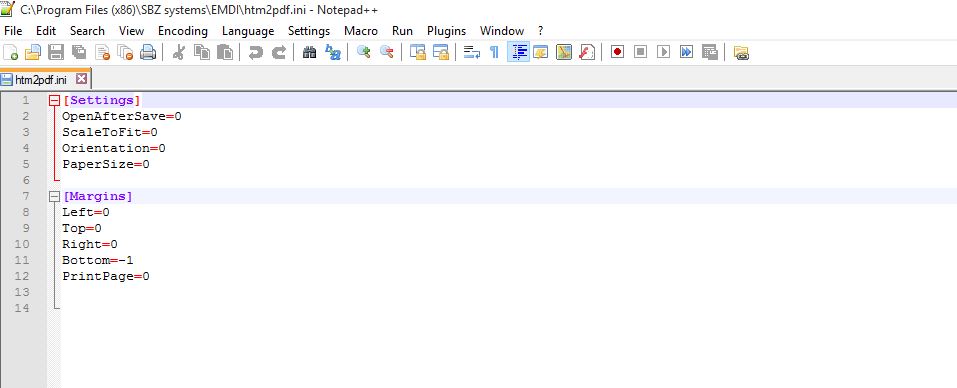Toggle the Show Indent Guide icon
Image resolution: width=957 pixels, height=388 pixels.
[x=518, y=52]
